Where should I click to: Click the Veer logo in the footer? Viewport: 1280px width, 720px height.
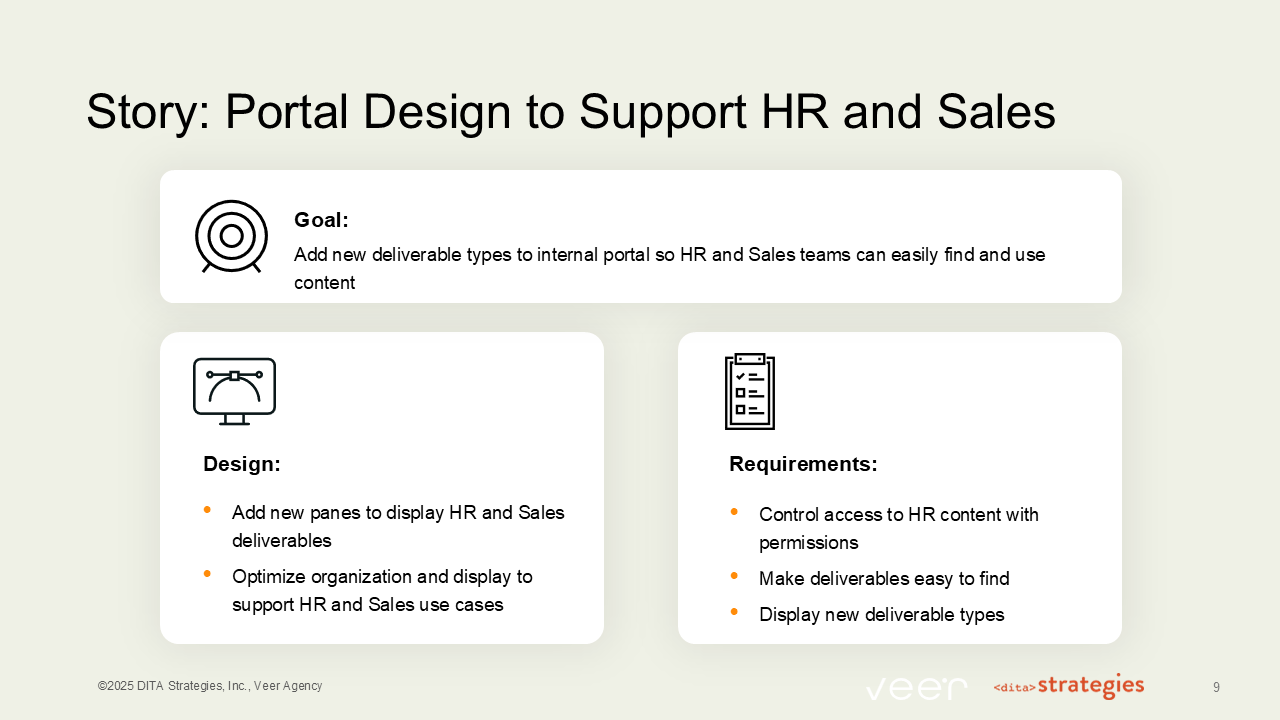click(x=916, y=687)
